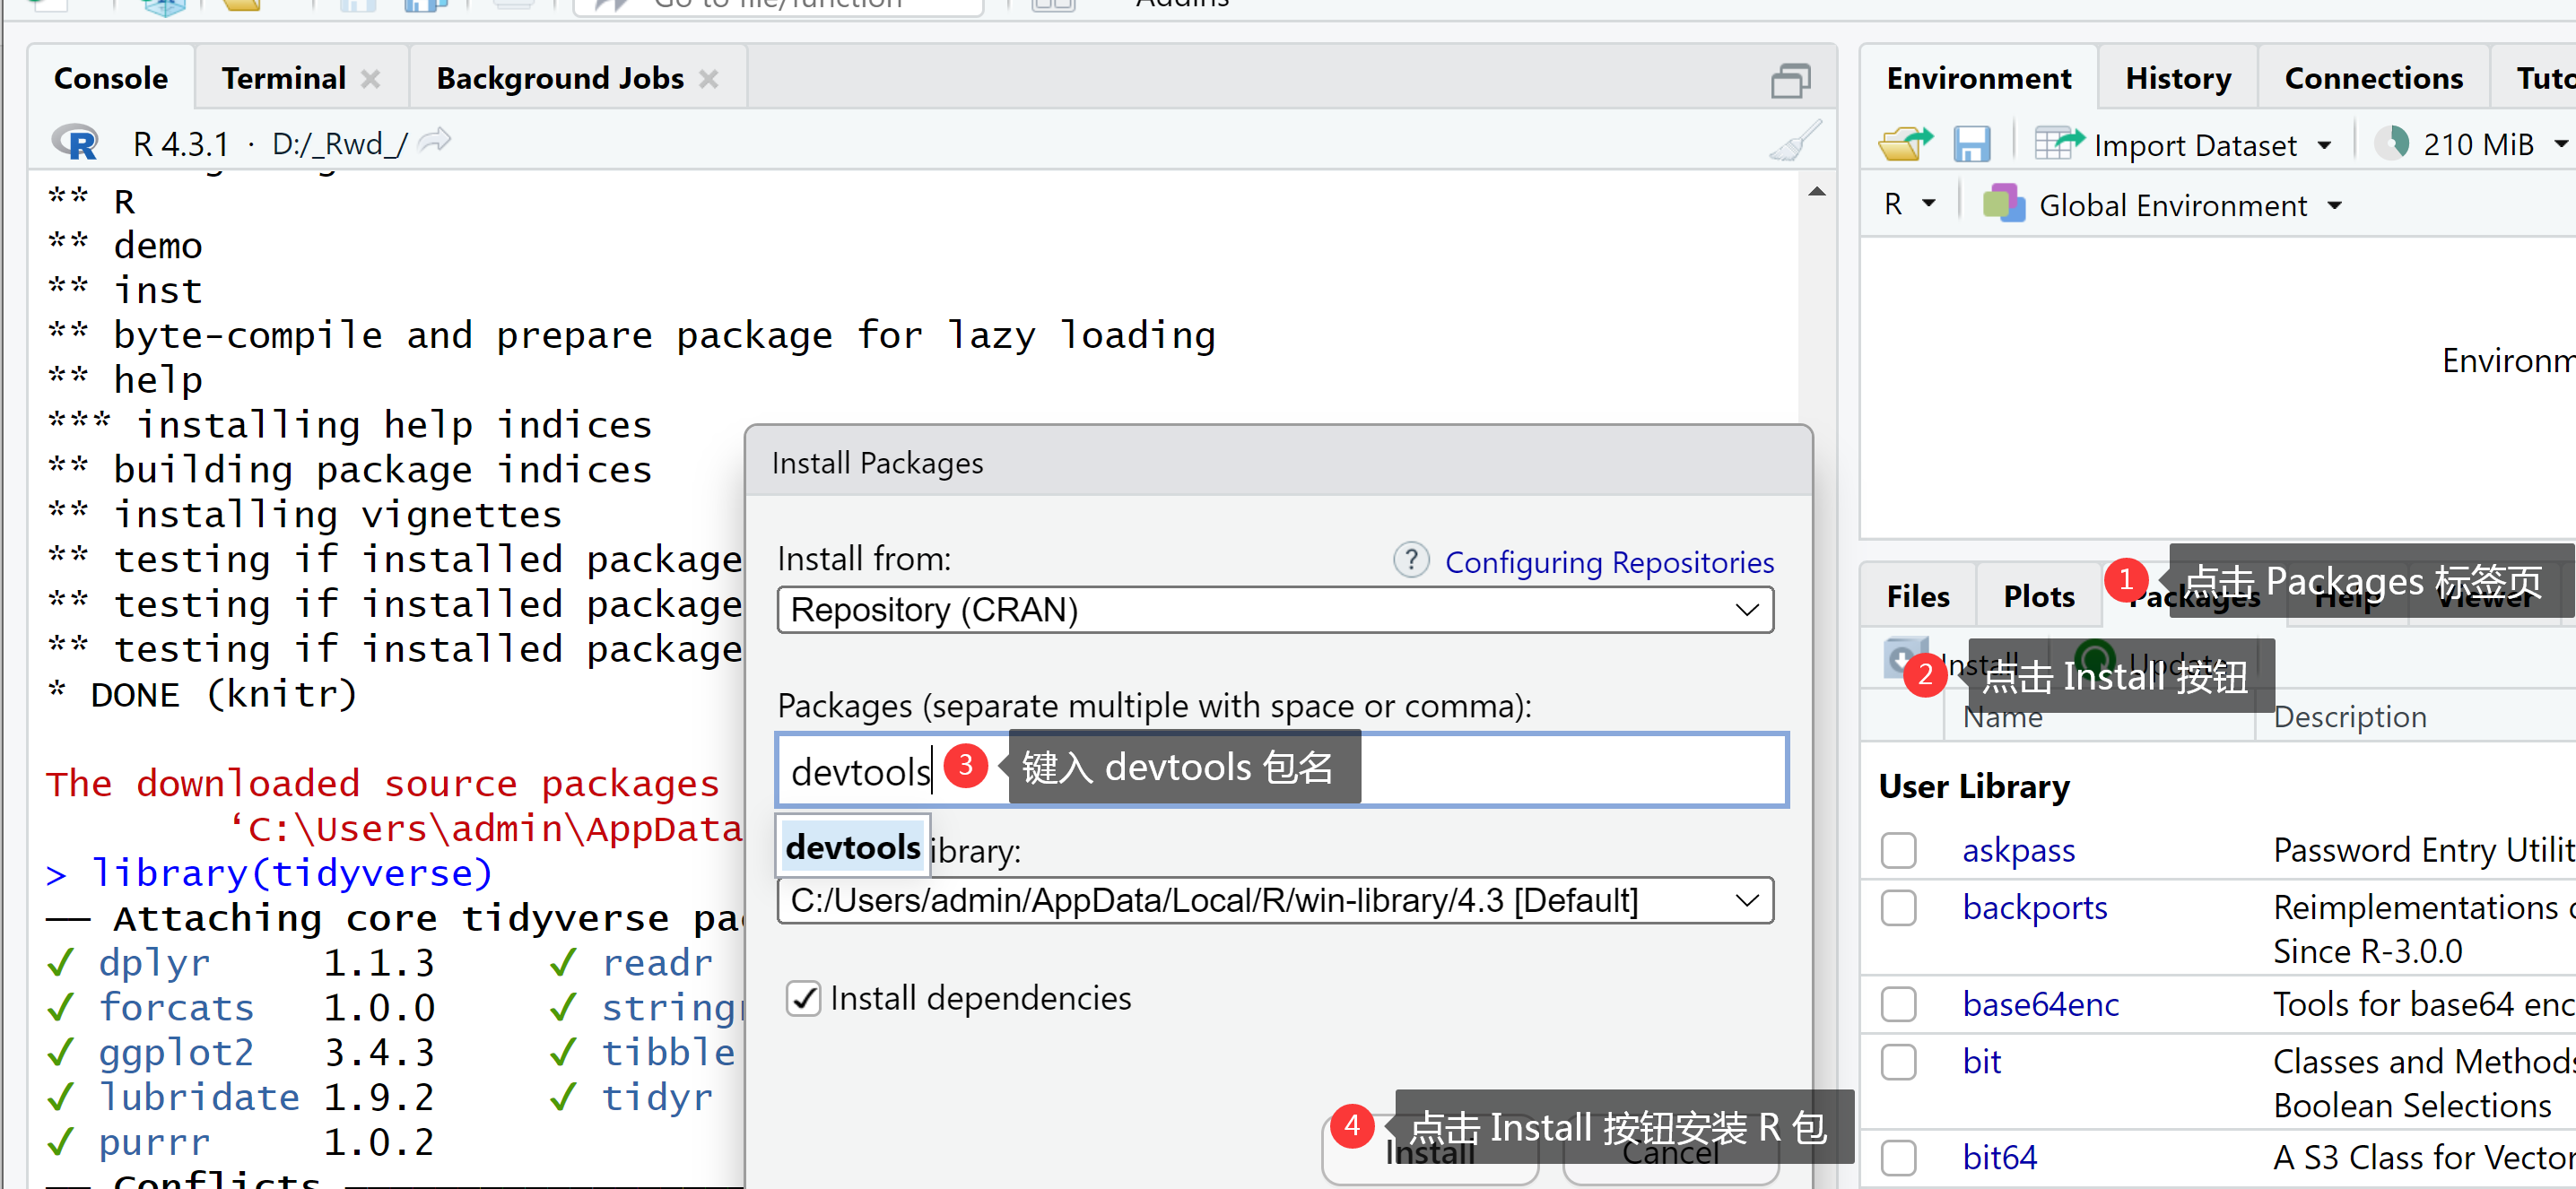
Task: Open the bit package link
Action: coord(1981,1062)
